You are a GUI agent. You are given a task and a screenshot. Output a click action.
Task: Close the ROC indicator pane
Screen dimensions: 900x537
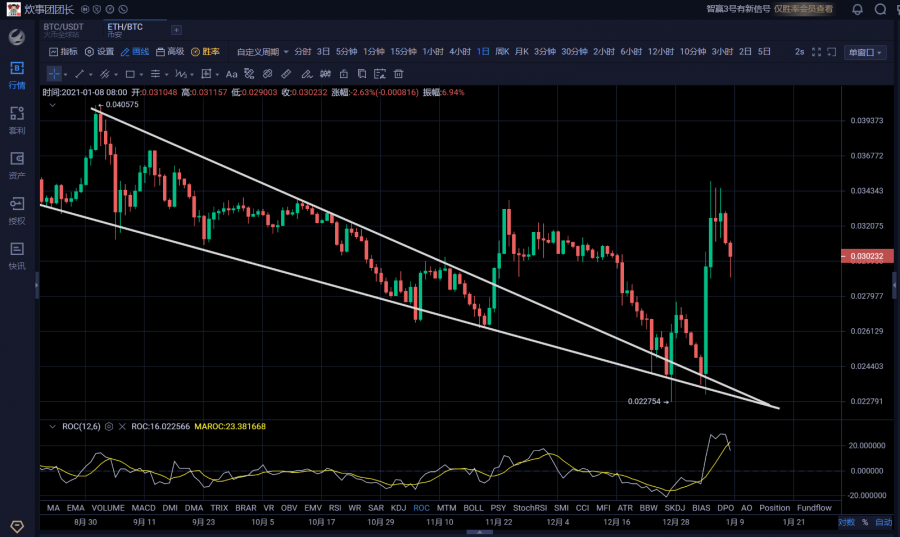pos(123,426)
